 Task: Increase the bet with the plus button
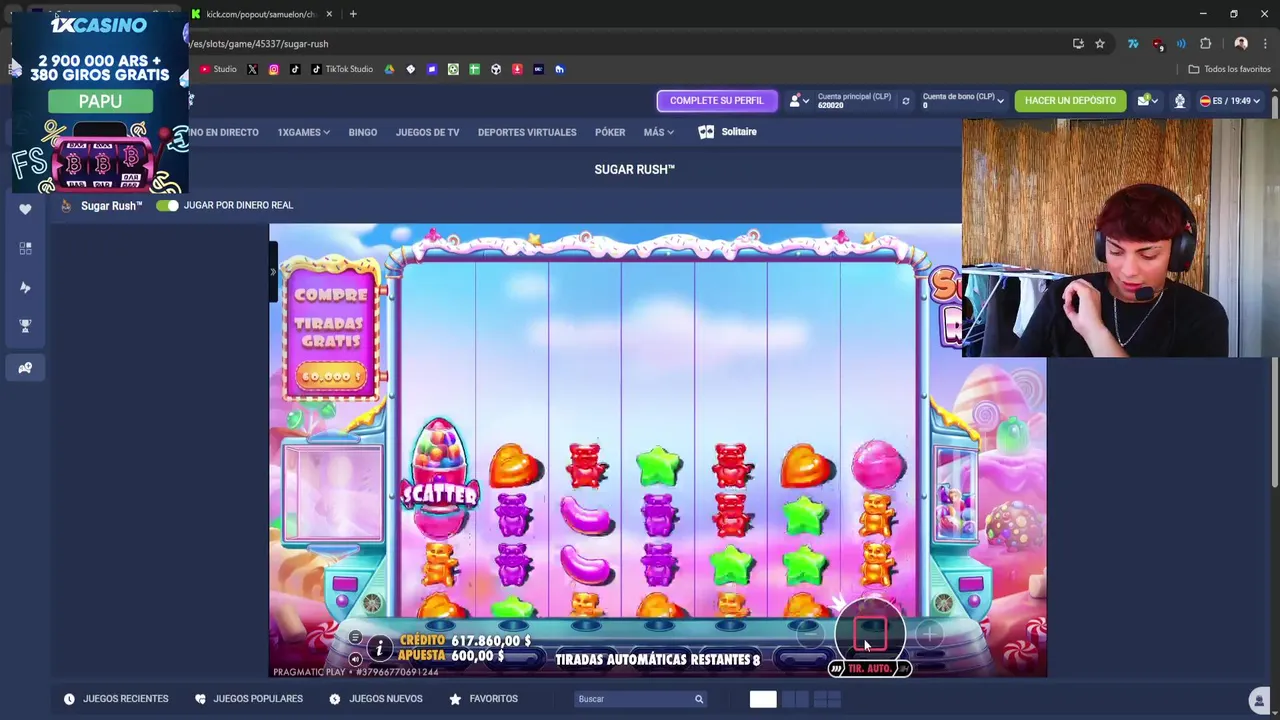(x=929, y=634)
